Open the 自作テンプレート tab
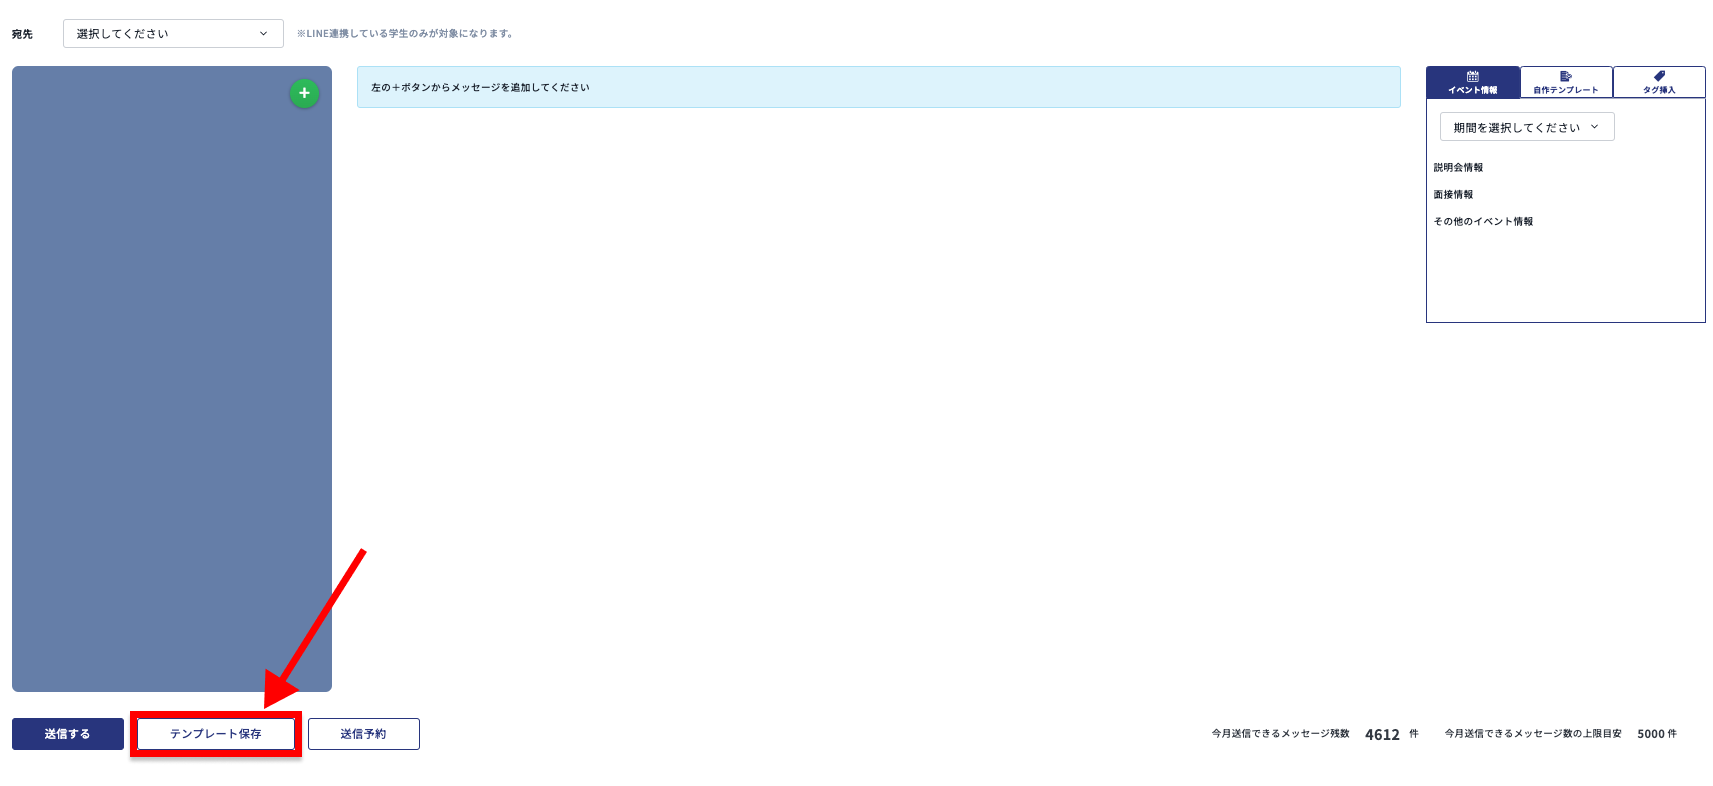The width and height of the screenshot is (1713, 786). [x=1566, y=82]
